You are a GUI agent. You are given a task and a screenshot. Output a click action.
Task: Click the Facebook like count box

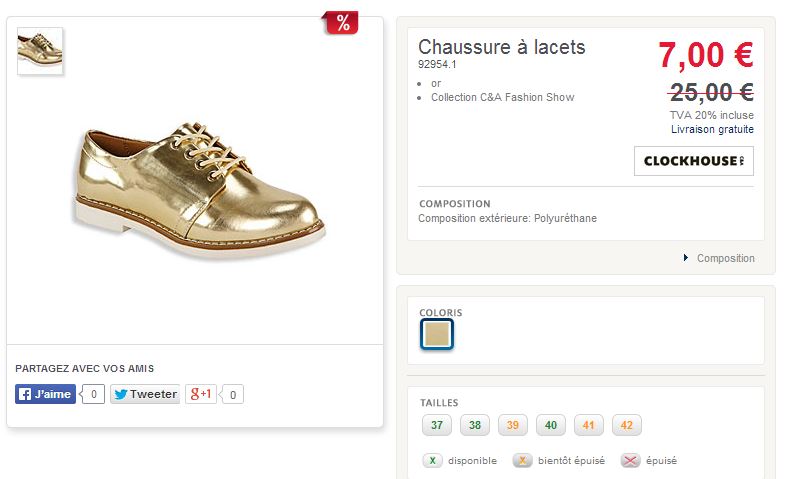(x=93, y=394)
